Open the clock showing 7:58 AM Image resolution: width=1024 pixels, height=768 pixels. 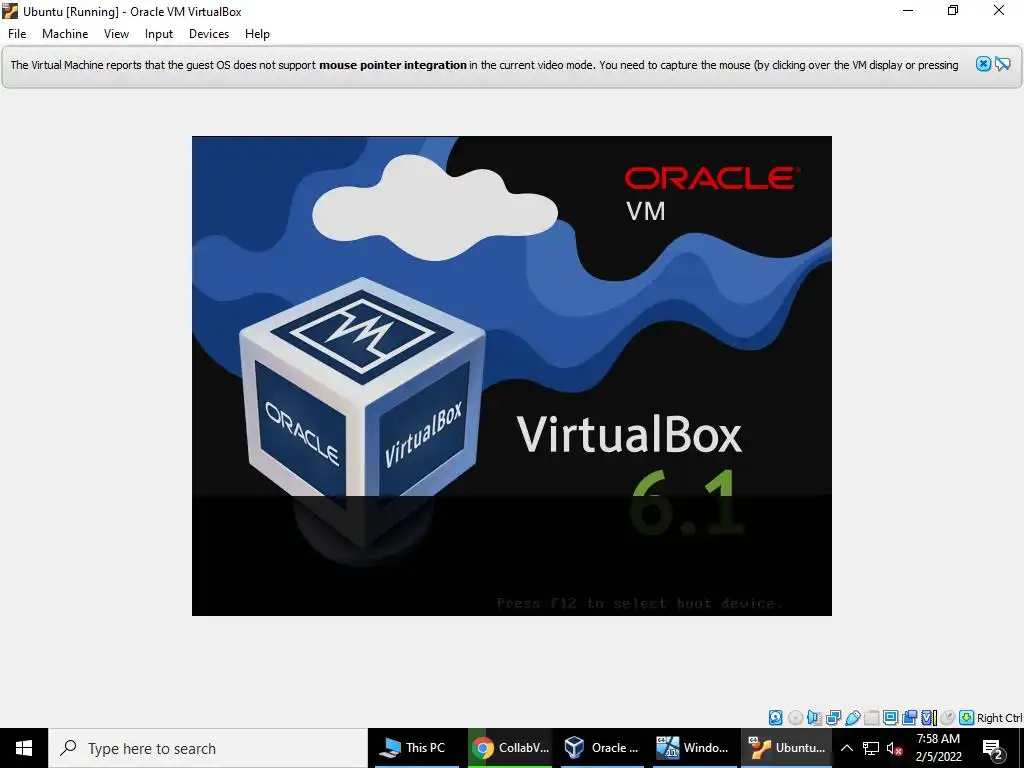938,748
